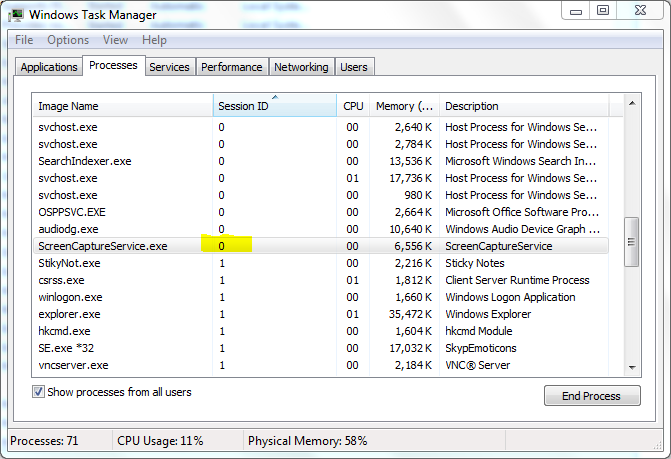The height and width of the screenshot is (459, 671).
Task: Click the scrollbar down arrow
Action: point(632,367)
